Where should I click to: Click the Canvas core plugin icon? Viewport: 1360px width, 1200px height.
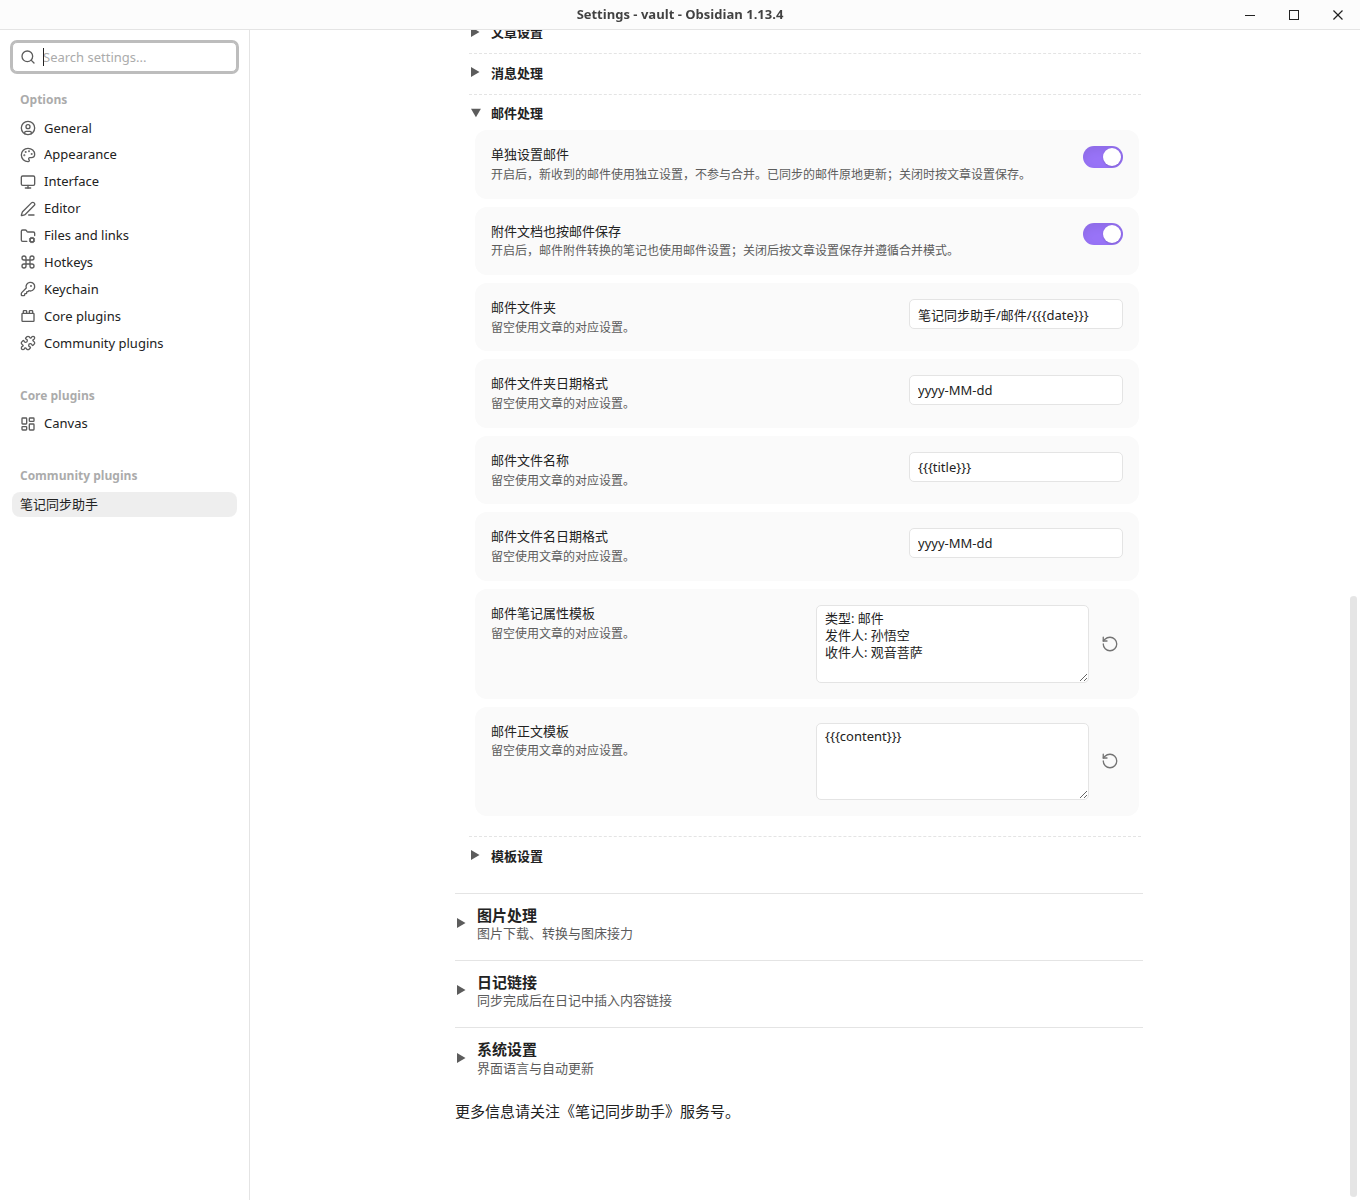pos(28,424)
